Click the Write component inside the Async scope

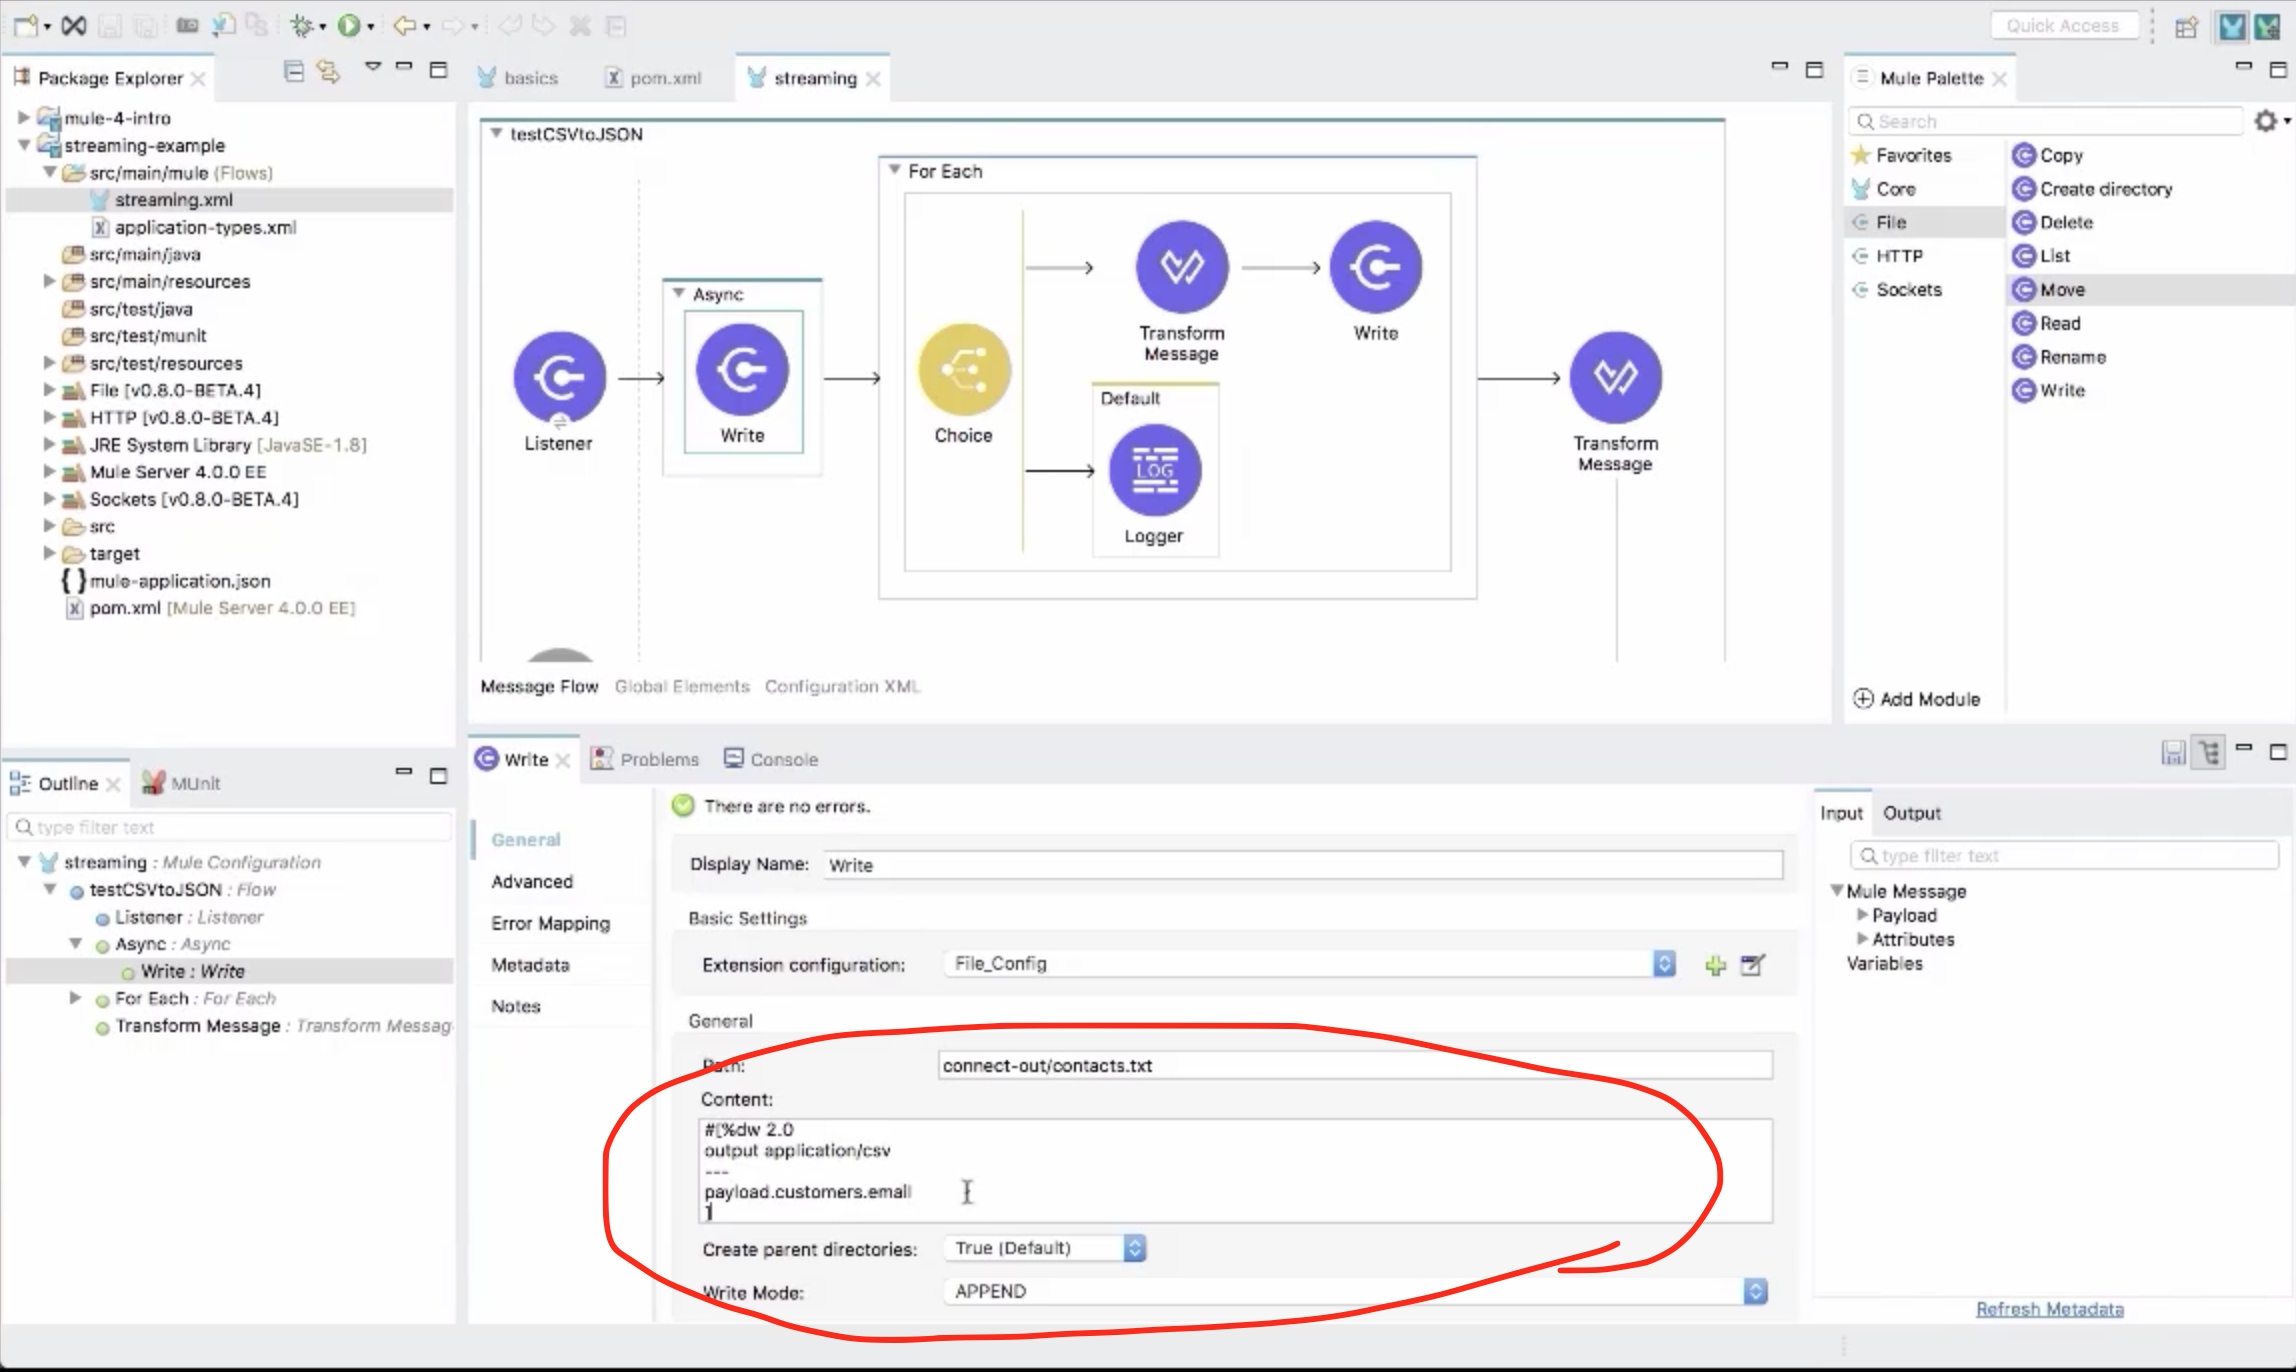point(742,370)
